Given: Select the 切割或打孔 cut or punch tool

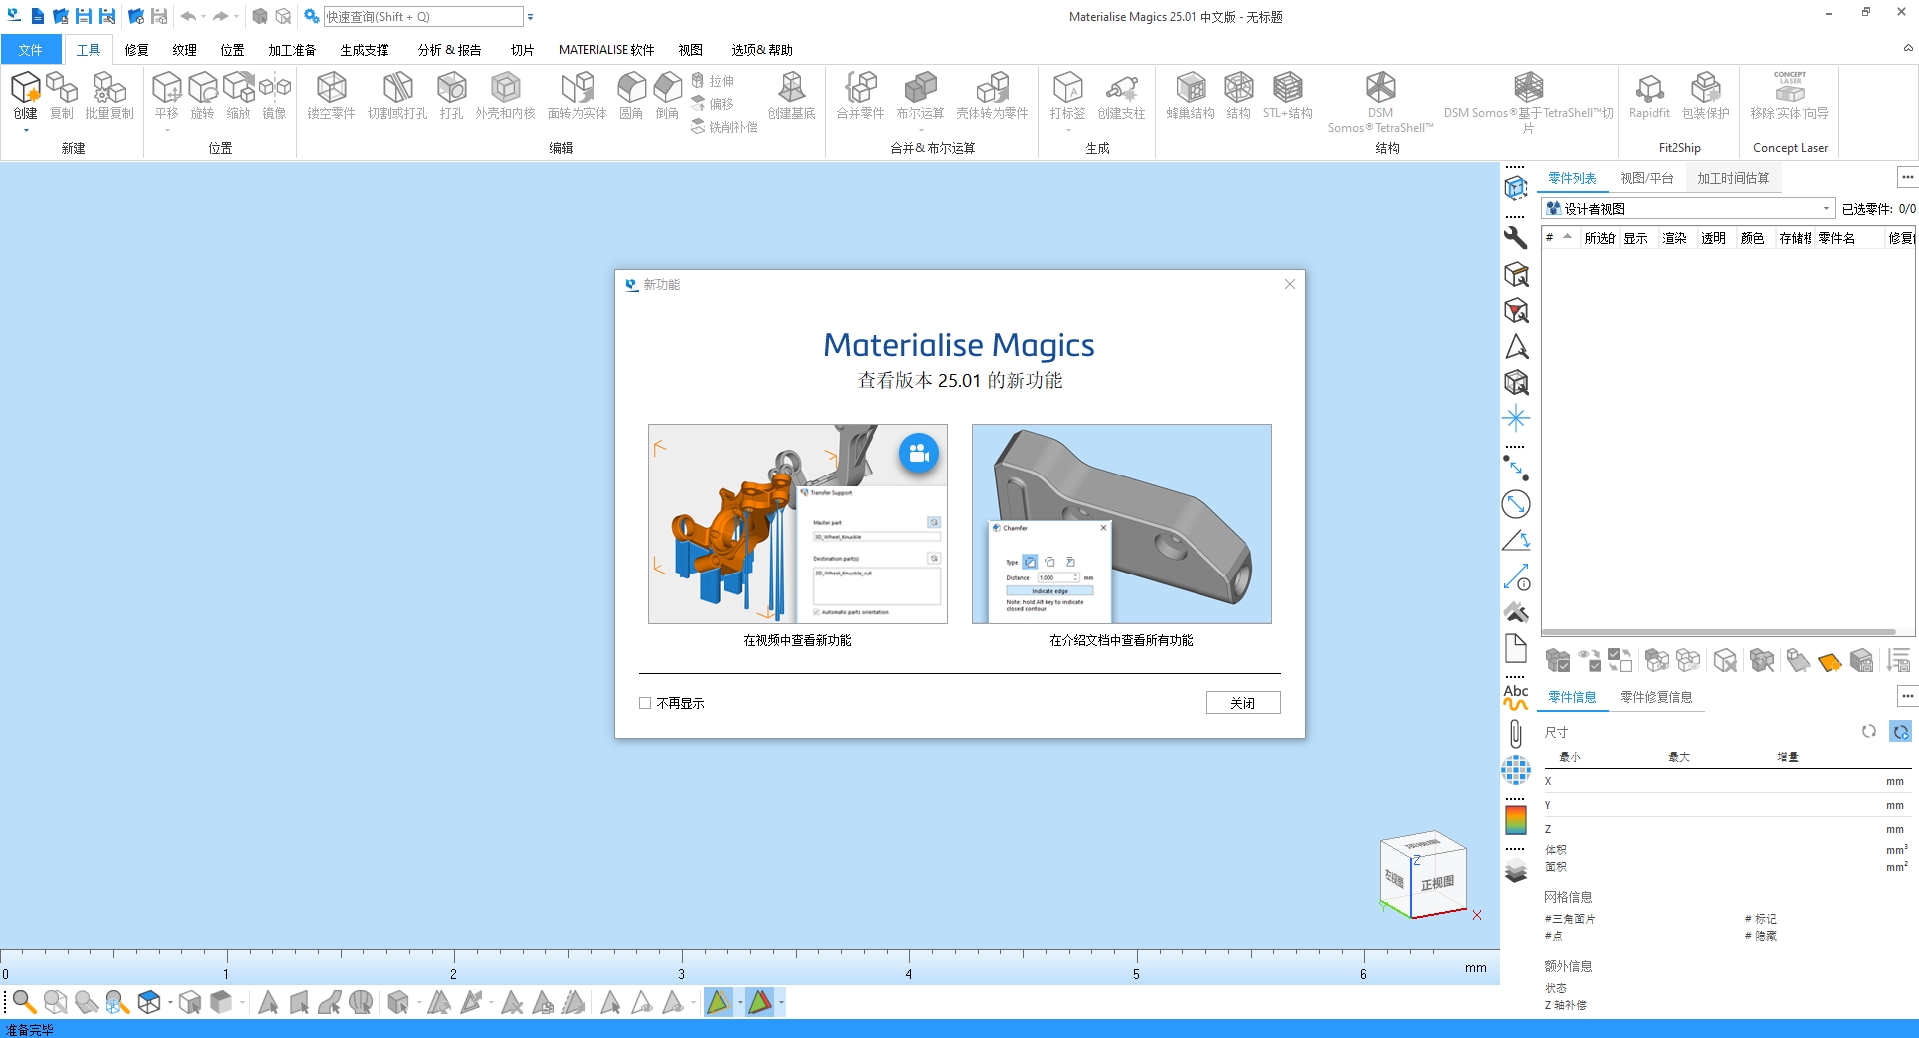Looking at the screenshot, I should pos(397,95).
